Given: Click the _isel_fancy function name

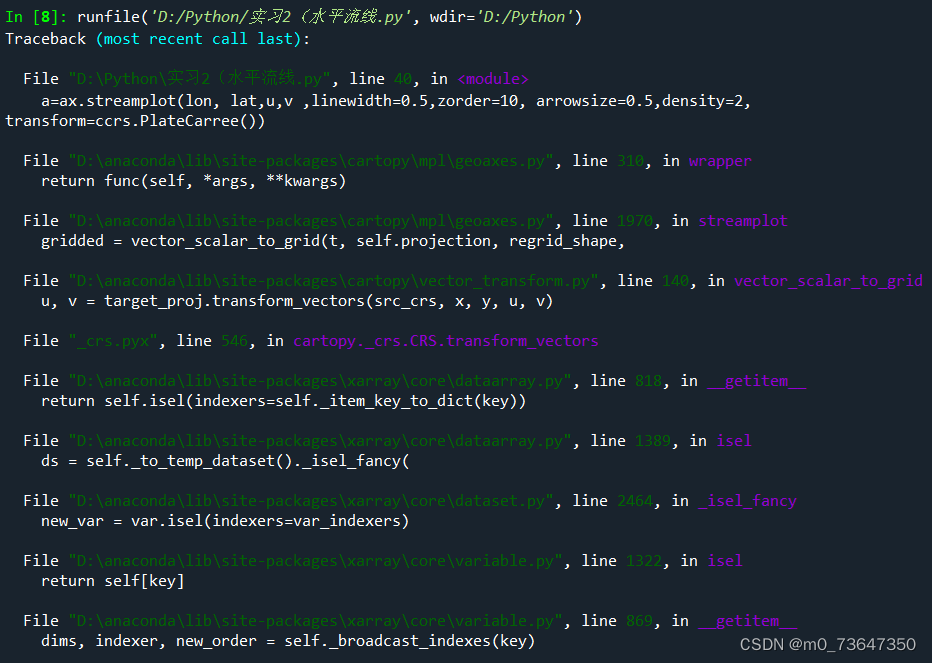Looking at the screenshot, I should pos(746,500).
